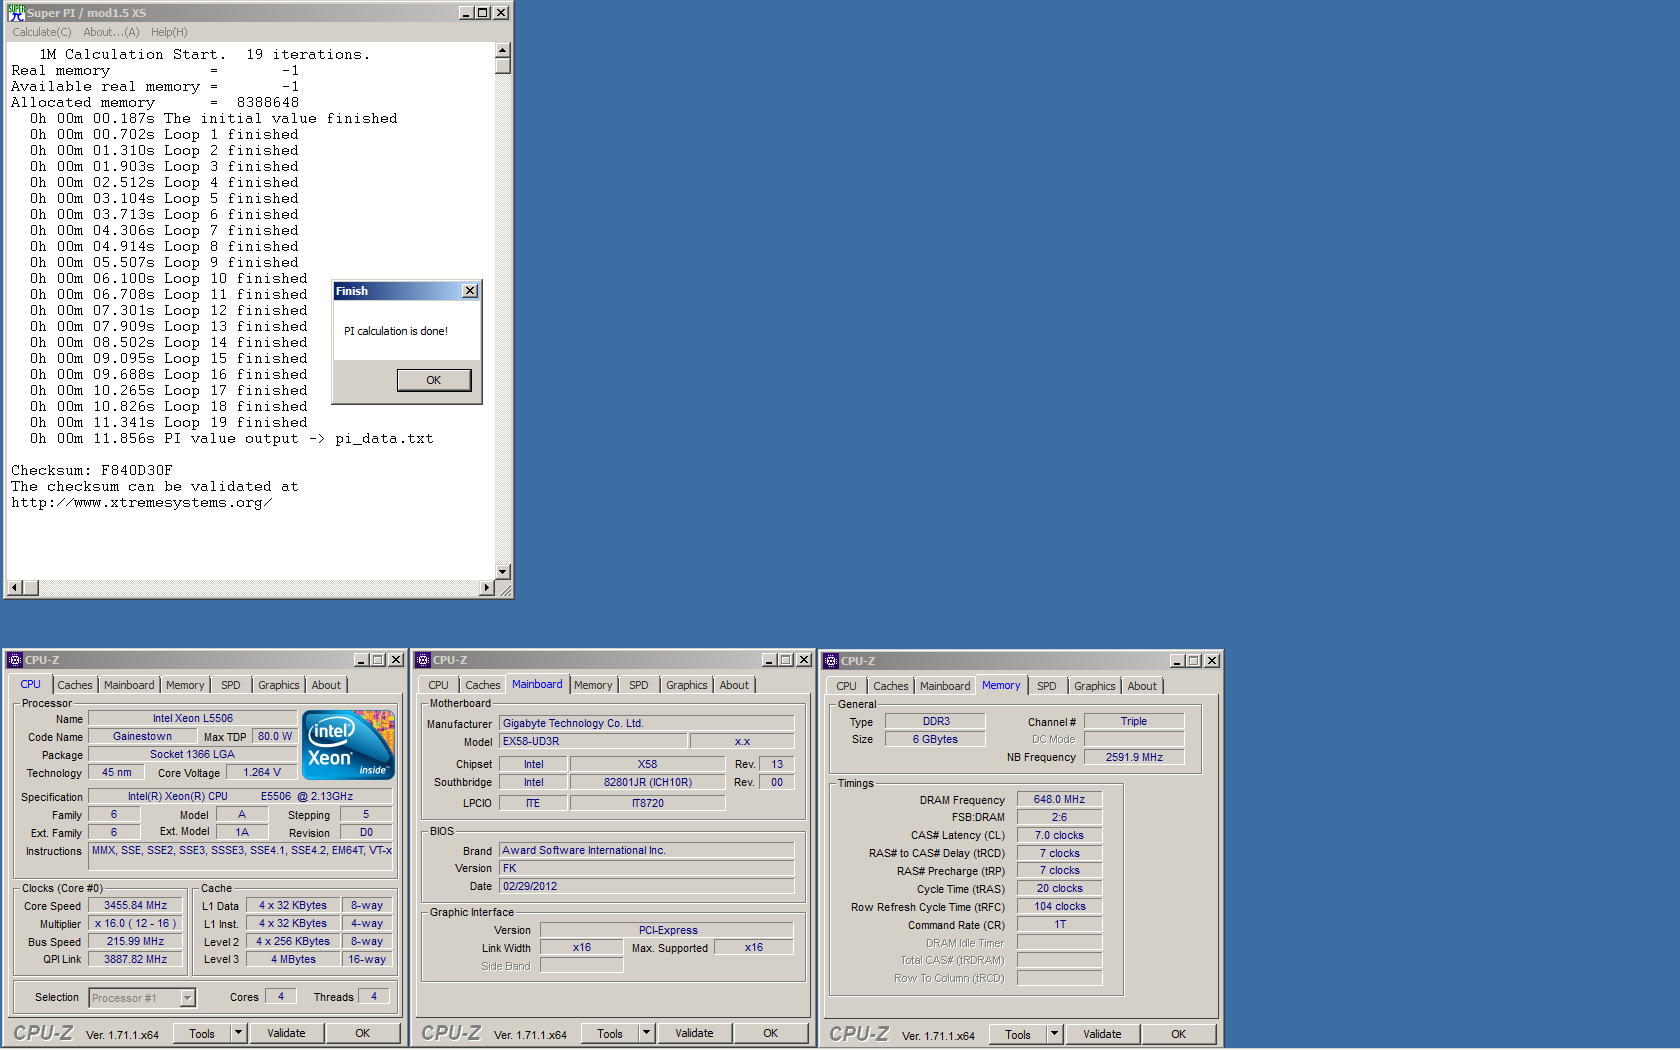Expand Tools dropdown arrow in Mainboard window
This screenshot has width=1680, height=1050.
point(646,1033)
